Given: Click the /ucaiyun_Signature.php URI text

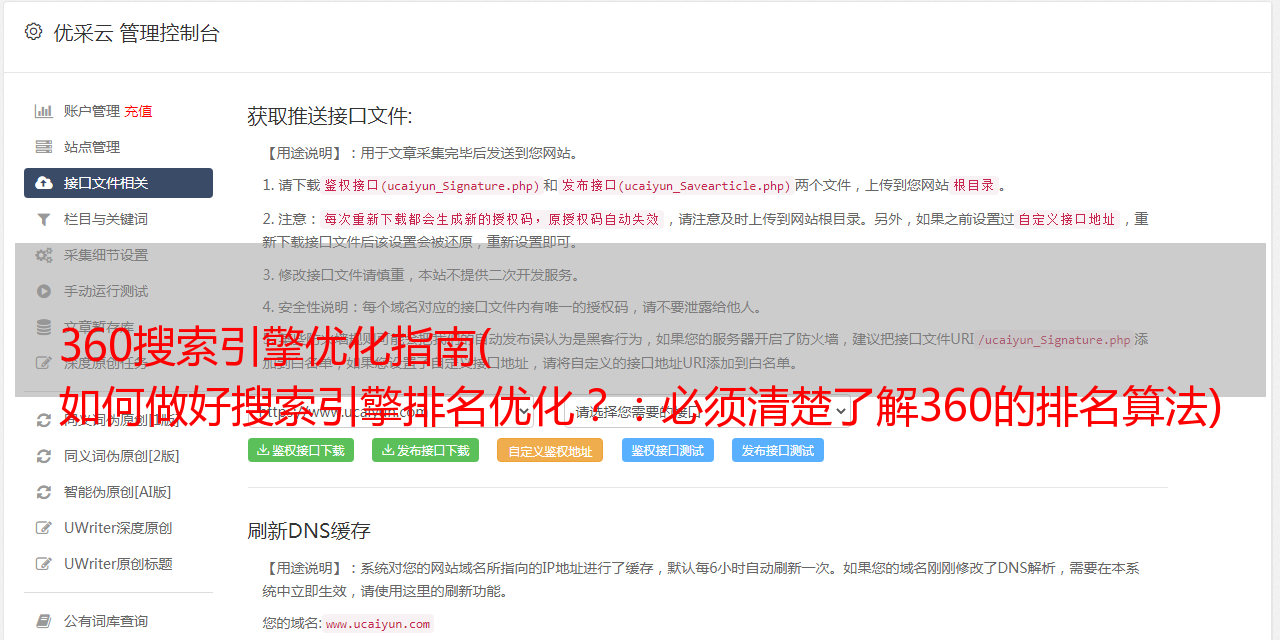Looking at the screenshot, I should 1054,339.
